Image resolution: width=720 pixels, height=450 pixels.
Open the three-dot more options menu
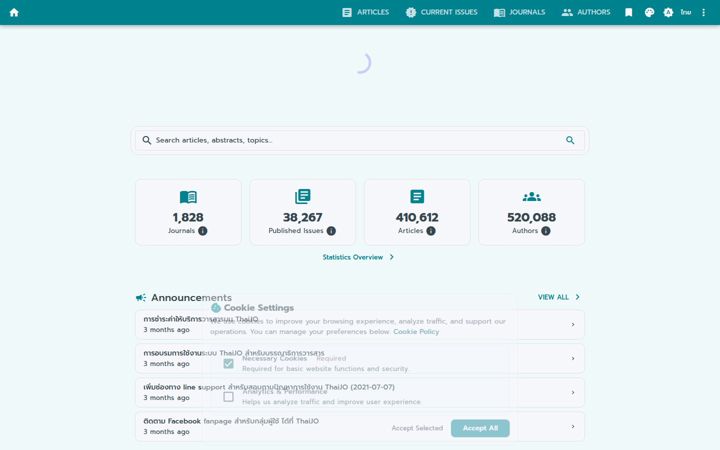(x=703, y=12)
